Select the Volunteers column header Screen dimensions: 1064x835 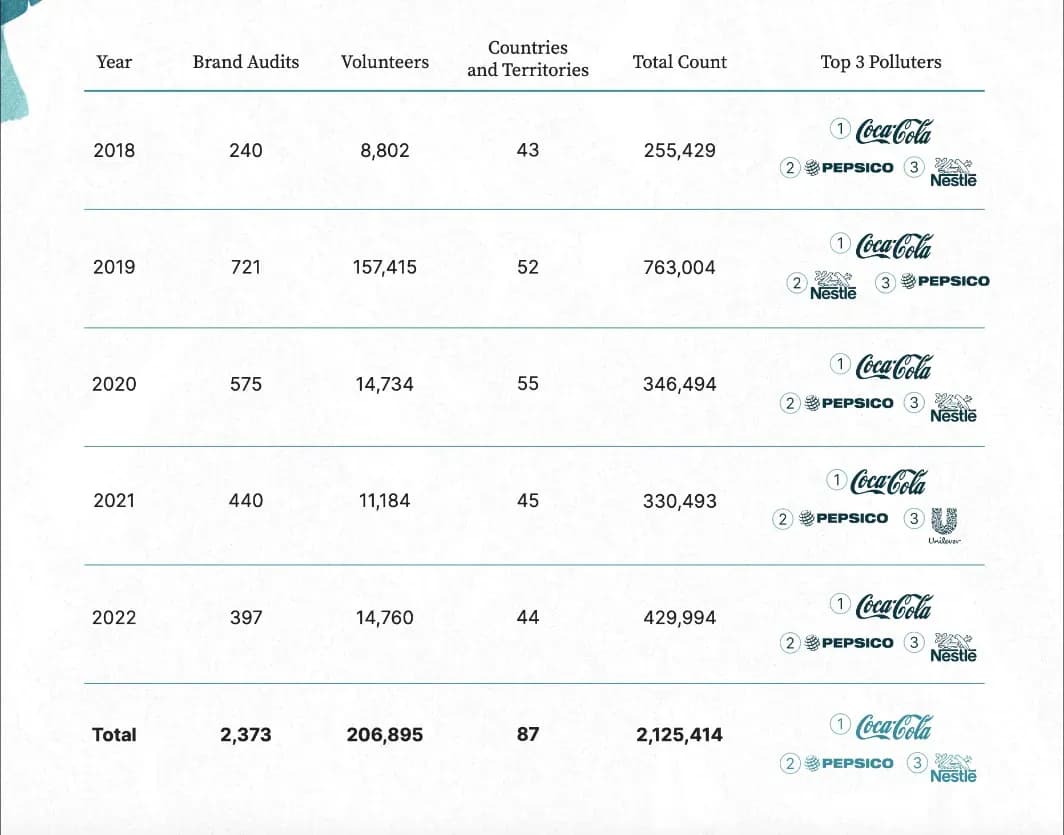pyautogui.click(x=385, y=62)
